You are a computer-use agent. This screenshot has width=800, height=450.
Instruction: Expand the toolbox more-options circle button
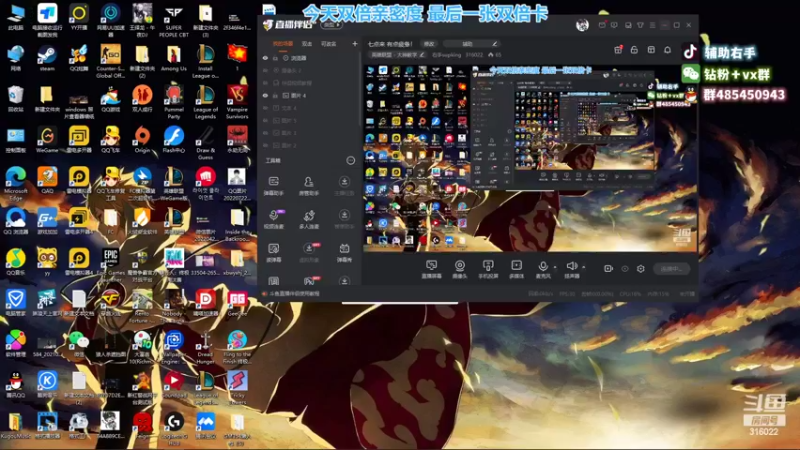pyautogui.click(x=351, y=160)
